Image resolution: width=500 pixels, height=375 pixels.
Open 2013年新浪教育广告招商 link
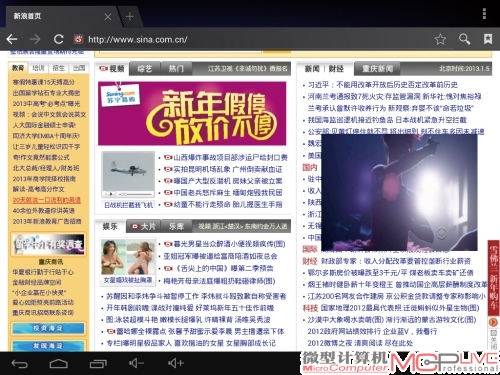click(x=47, y=221)
